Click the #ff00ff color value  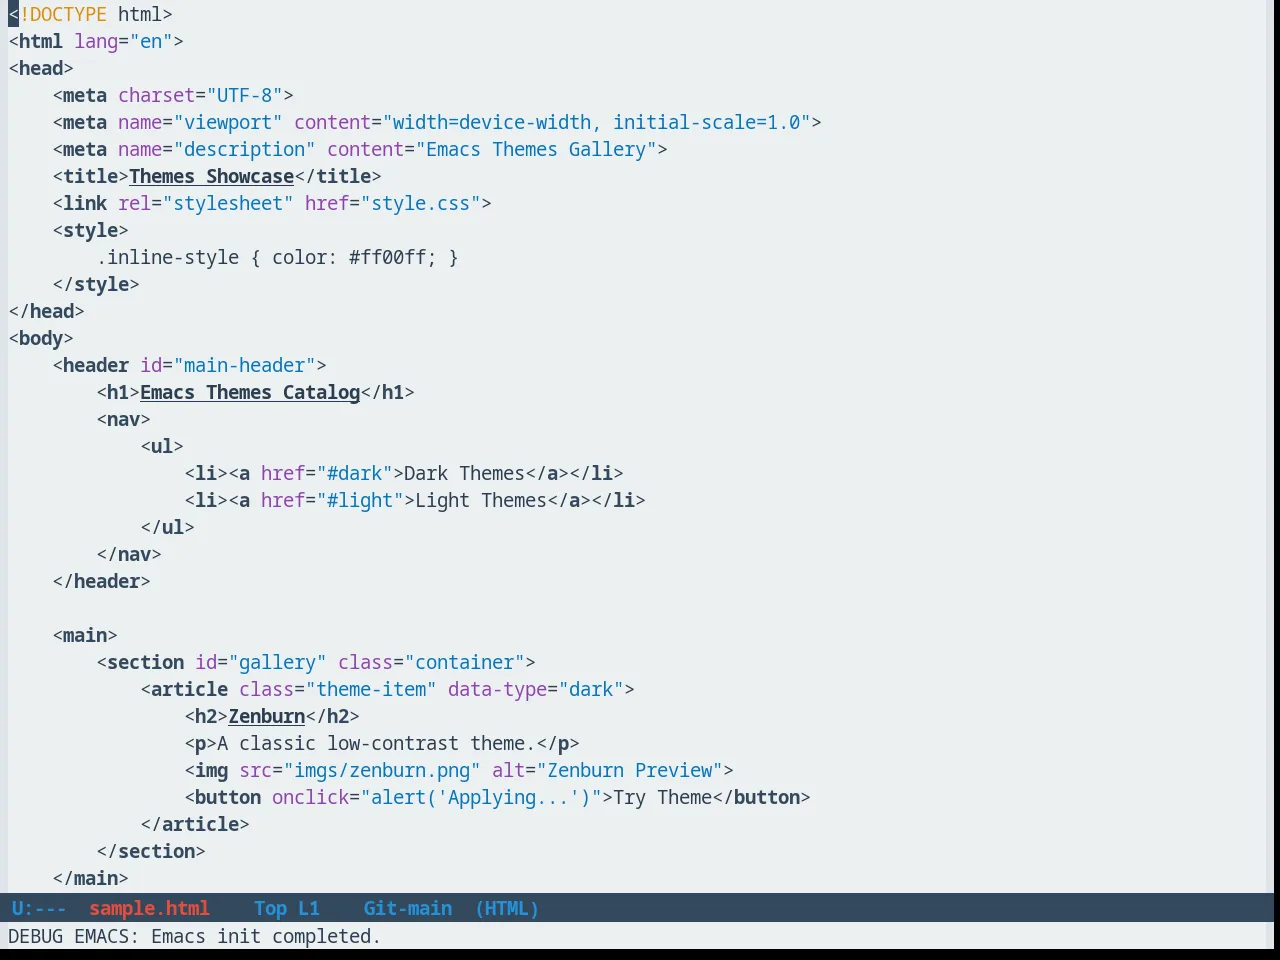click(388, 257)
